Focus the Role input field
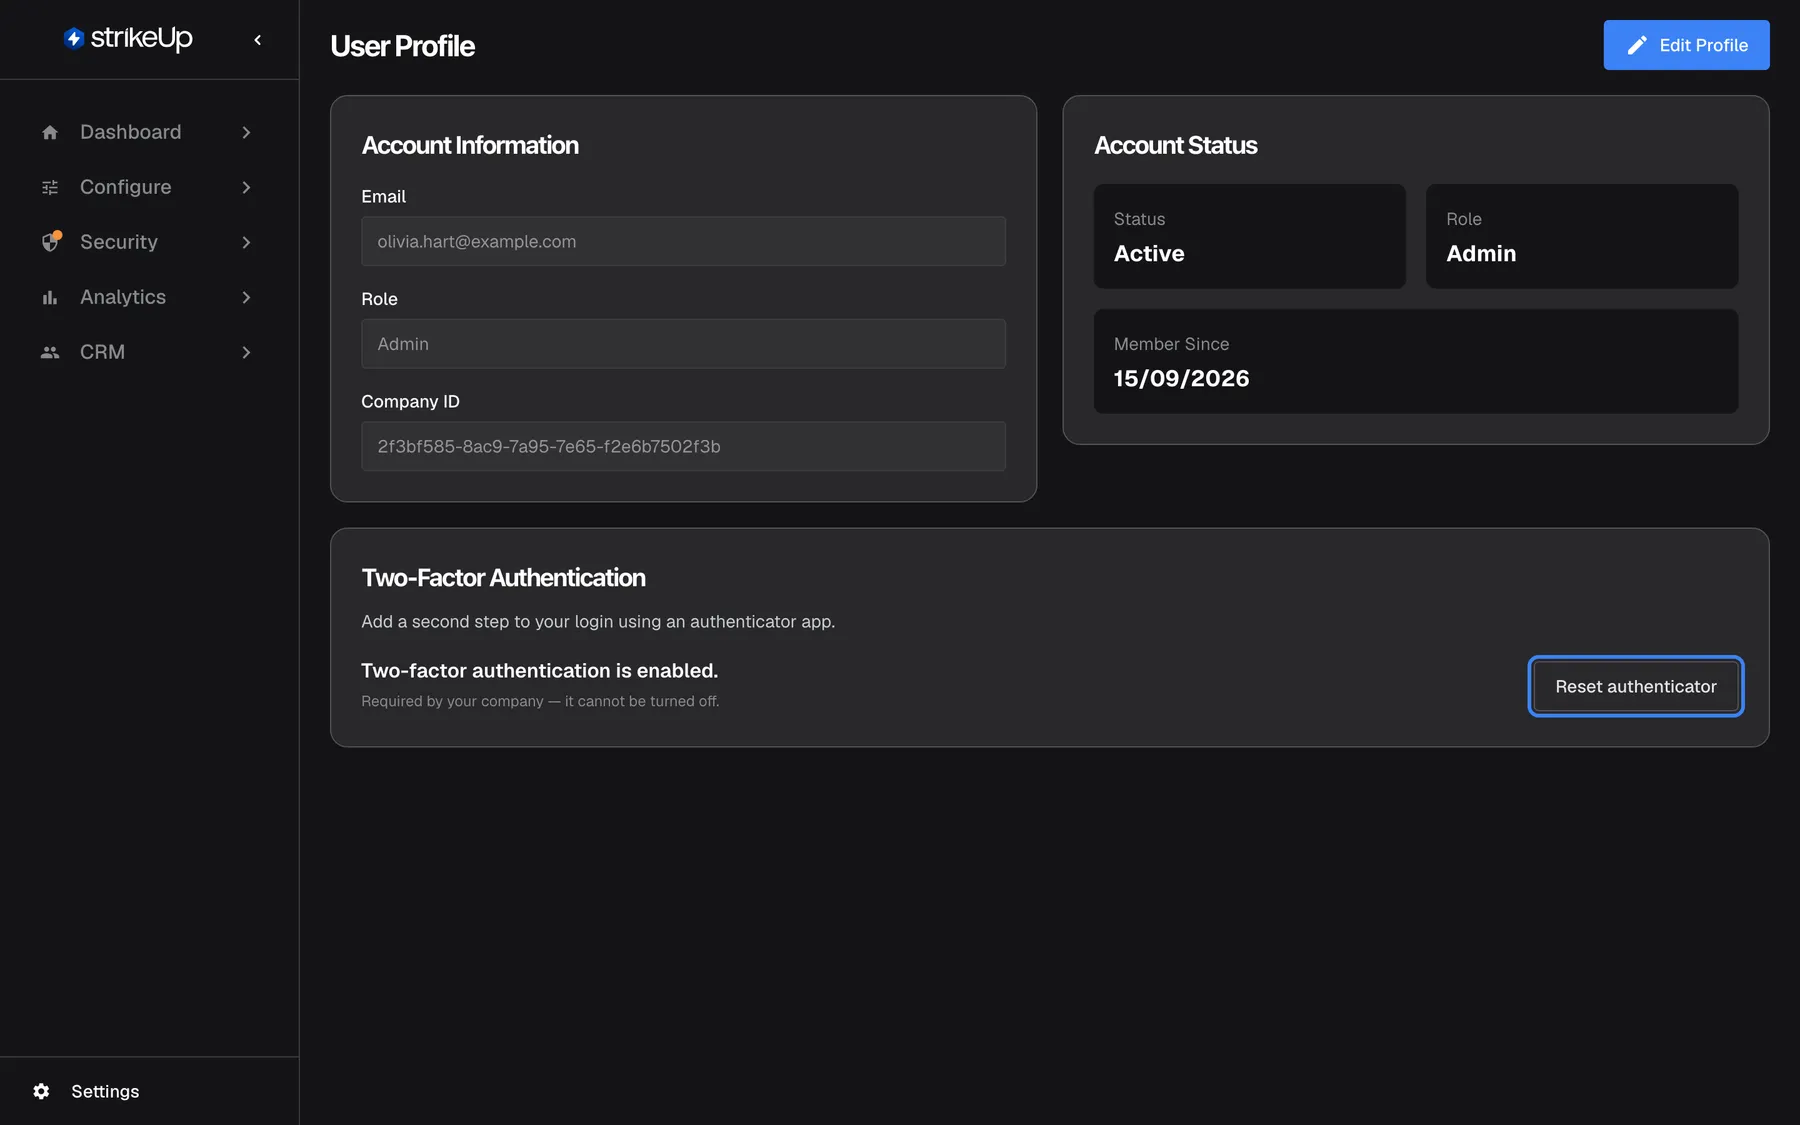Image resolution: width=1800 pixels, height=1125 pixels. click(x=683, y=344)
